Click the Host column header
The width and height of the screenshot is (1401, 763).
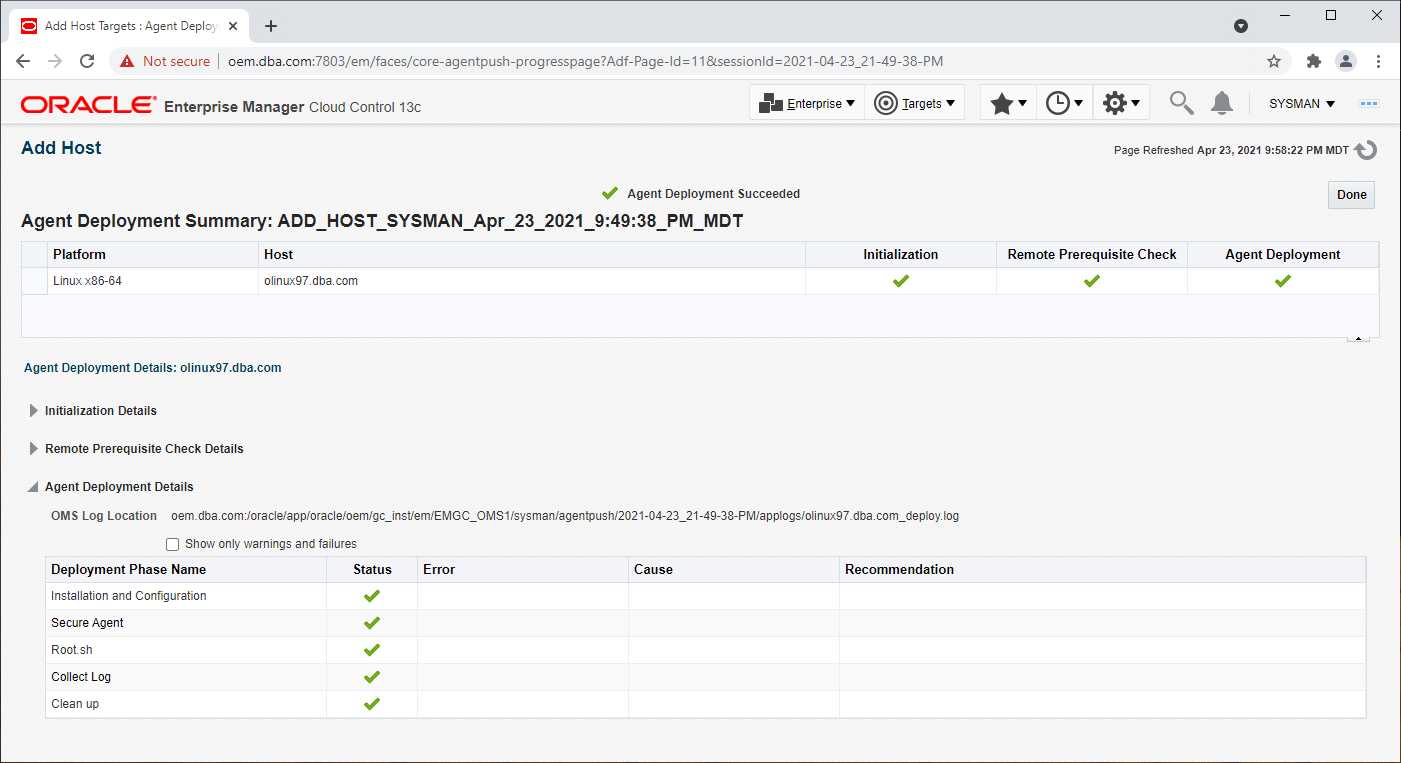tap(532, 254)
